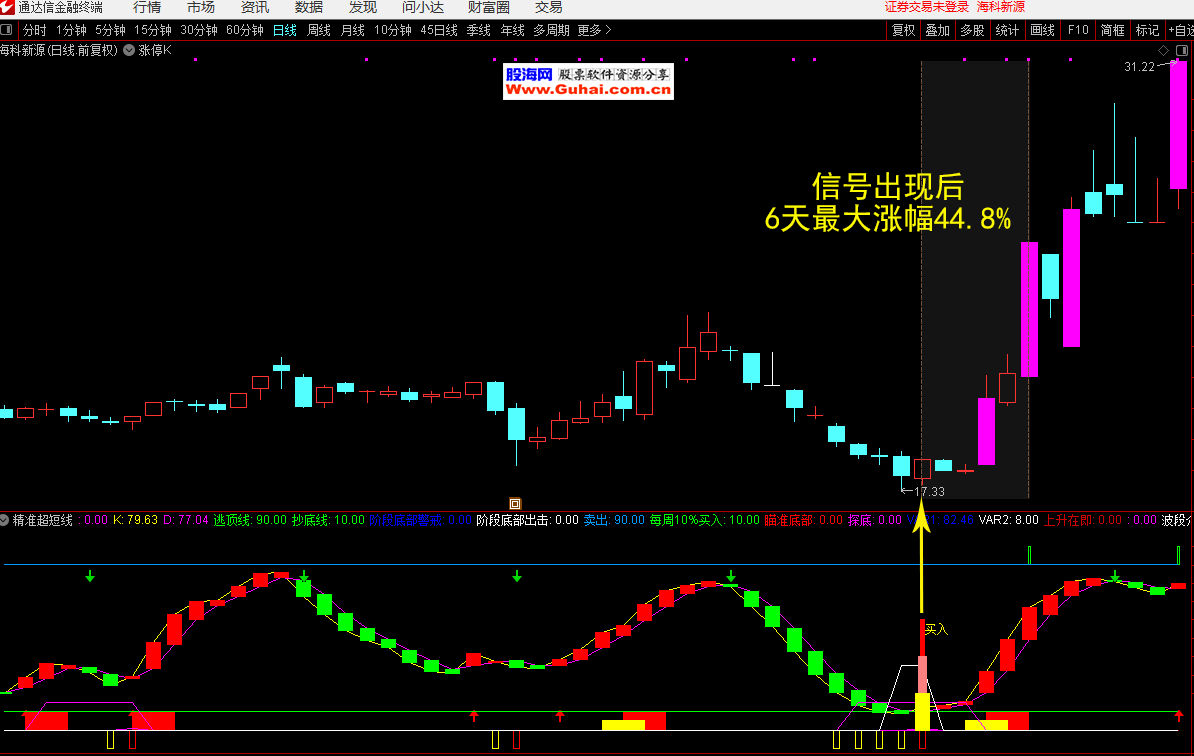Image resolution: width=1194 pixels, height=756 pixels.
Task: Click the large magenta candlestick at 31.22
Action: 1178,125
